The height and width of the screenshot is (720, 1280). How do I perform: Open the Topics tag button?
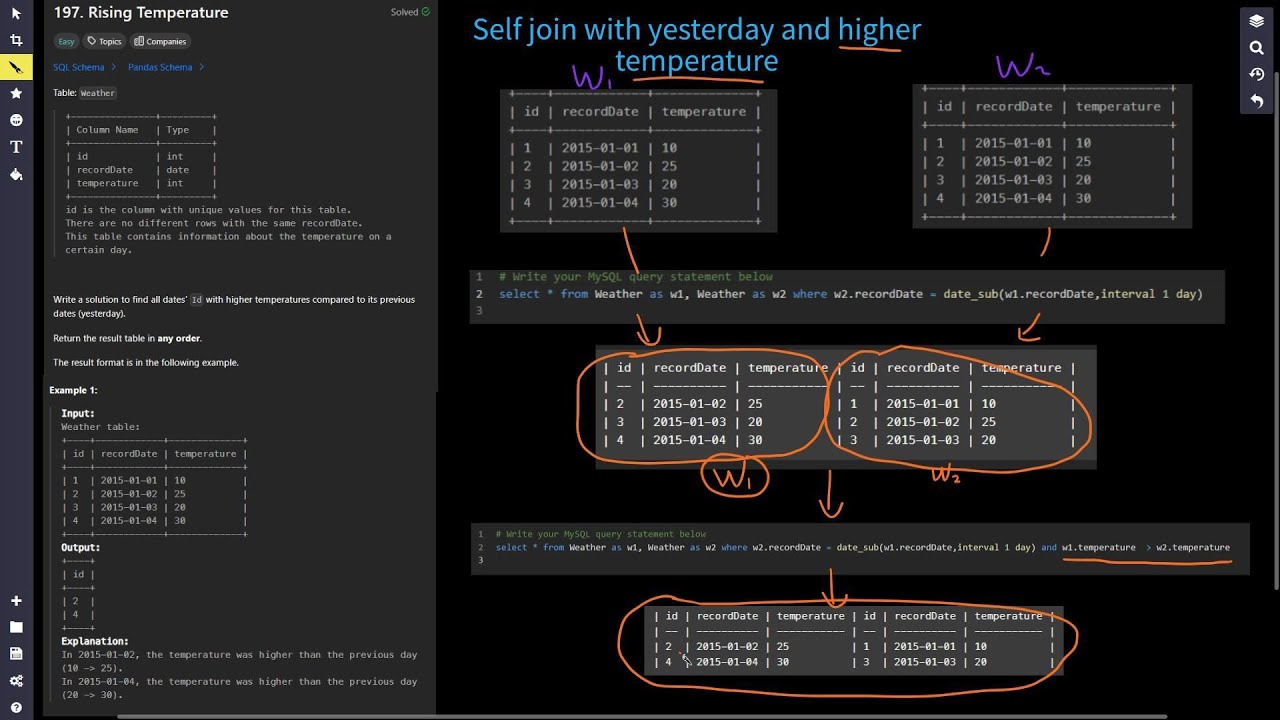(104, 41)
